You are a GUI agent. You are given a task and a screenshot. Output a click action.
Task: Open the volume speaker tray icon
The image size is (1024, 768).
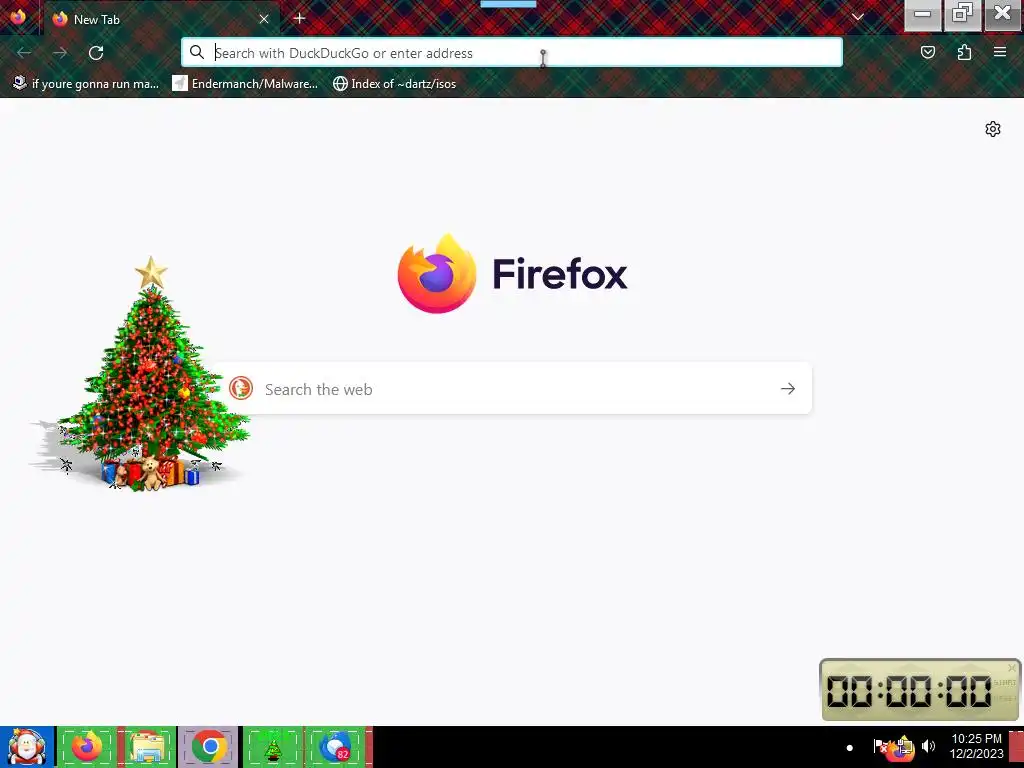click(x=928, y=746)
